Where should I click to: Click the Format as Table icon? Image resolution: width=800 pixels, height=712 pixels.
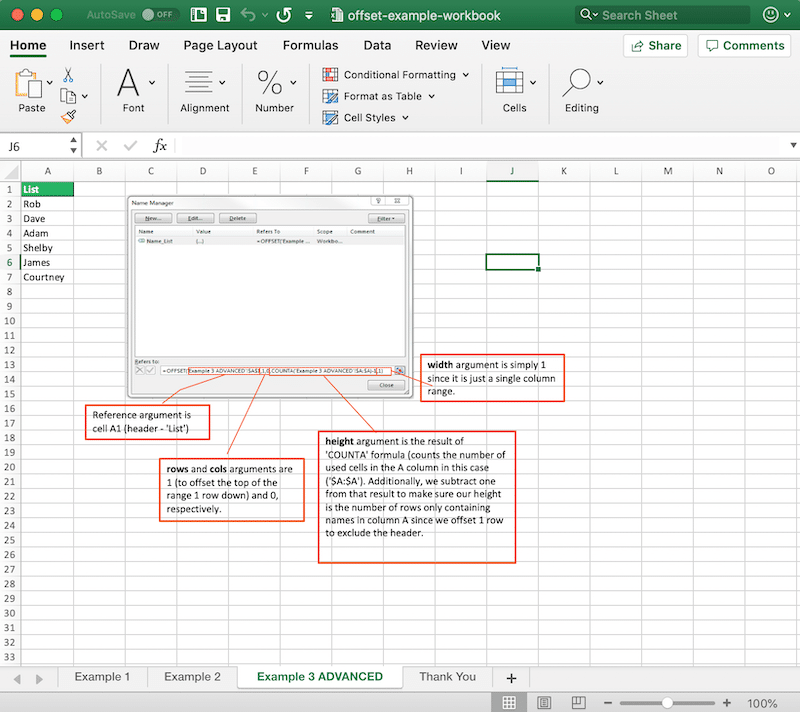(330, 96)
